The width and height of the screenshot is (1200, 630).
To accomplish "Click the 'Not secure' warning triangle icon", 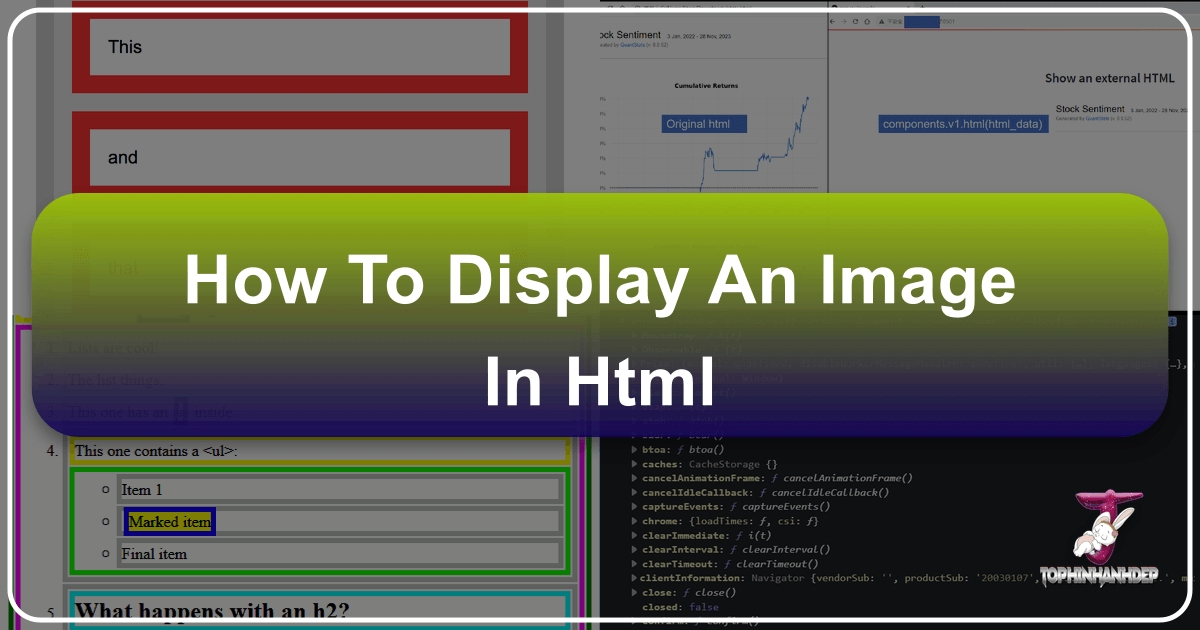I will click(880, 21).
